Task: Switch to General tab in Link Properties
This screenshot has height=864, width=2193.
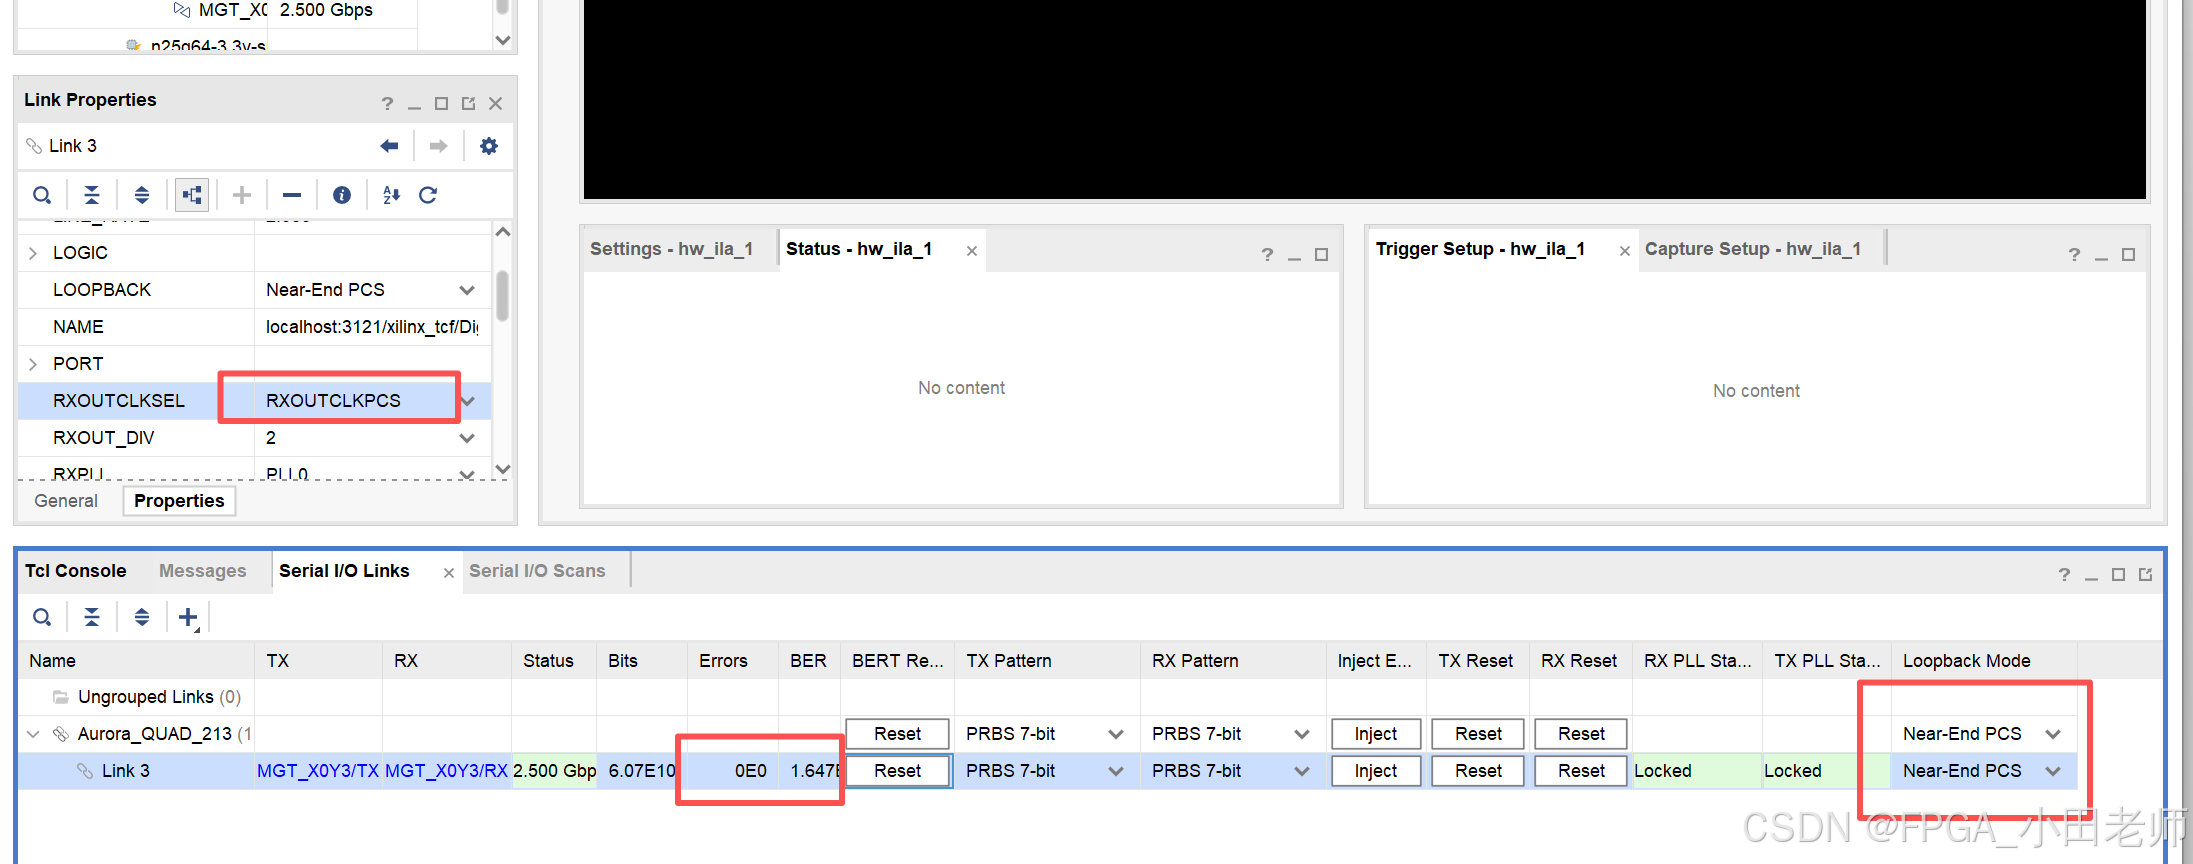Action: (x=66, y=501)
